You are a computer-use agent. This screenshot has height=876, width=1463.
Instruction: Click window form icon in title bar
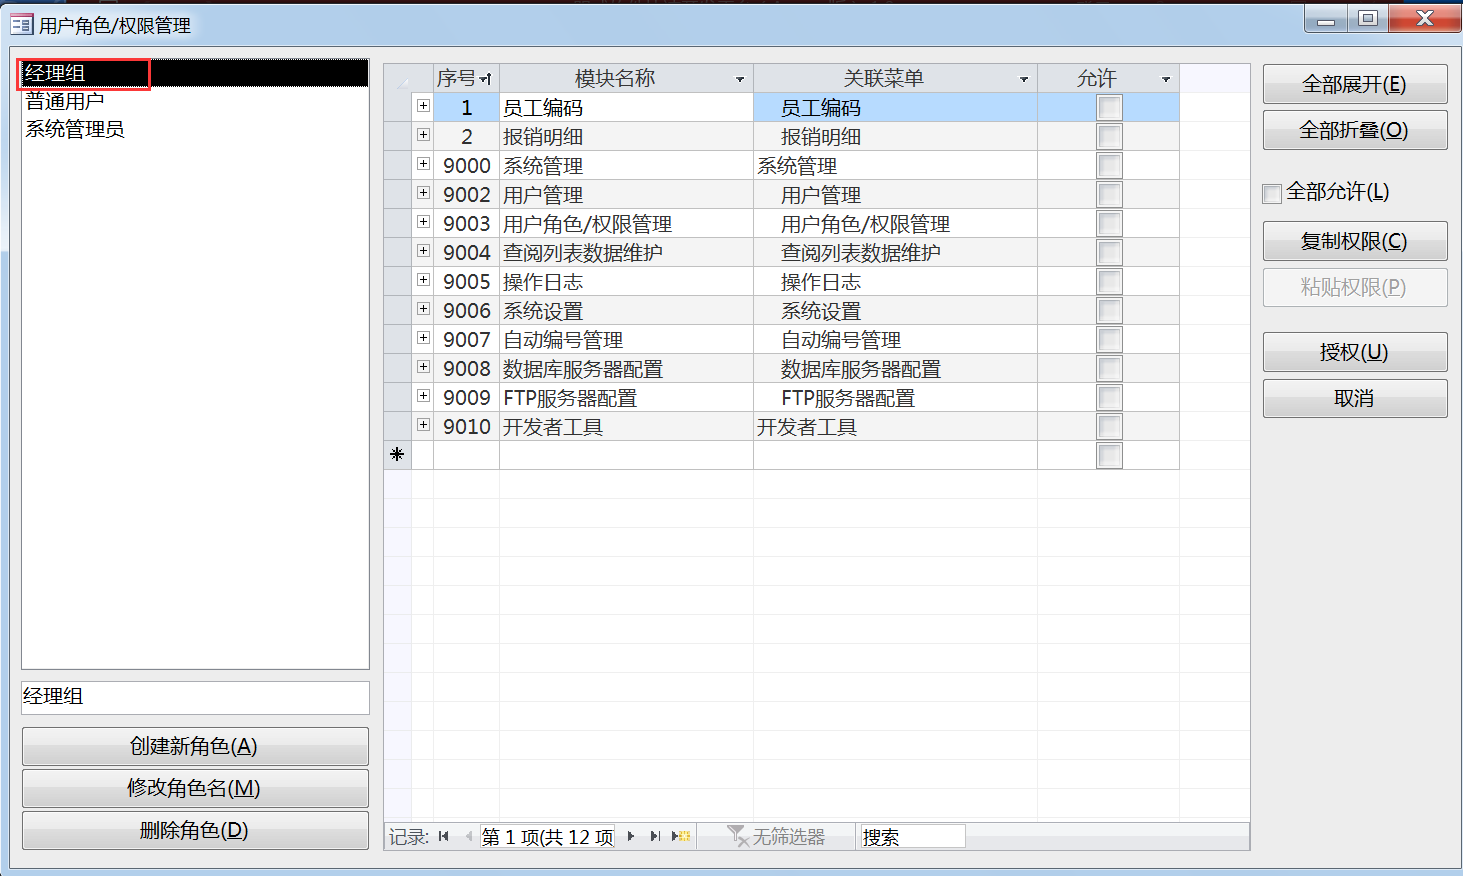click(21, 24)
